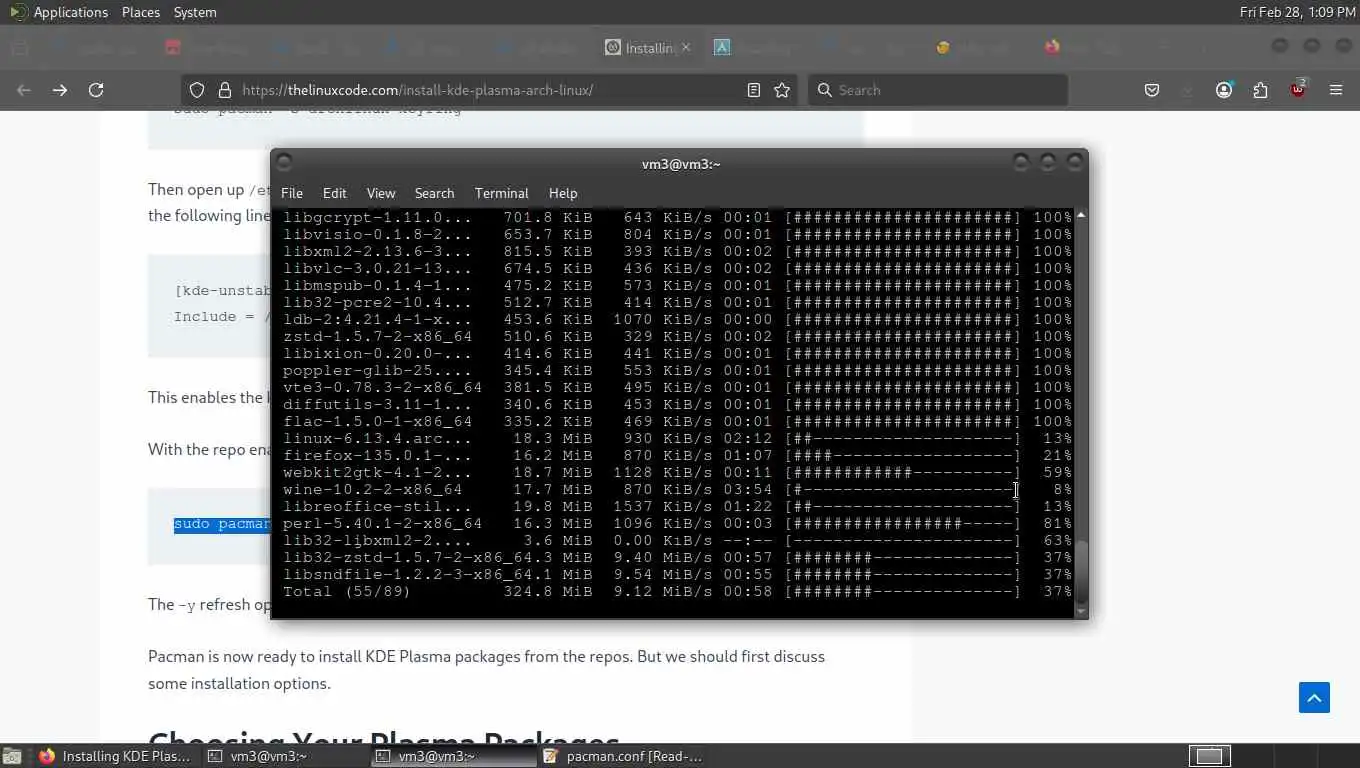The width and height of the screenshot is (1360, 768).
Task: Focus the Firefox Search box
Action: click(937, 90)
